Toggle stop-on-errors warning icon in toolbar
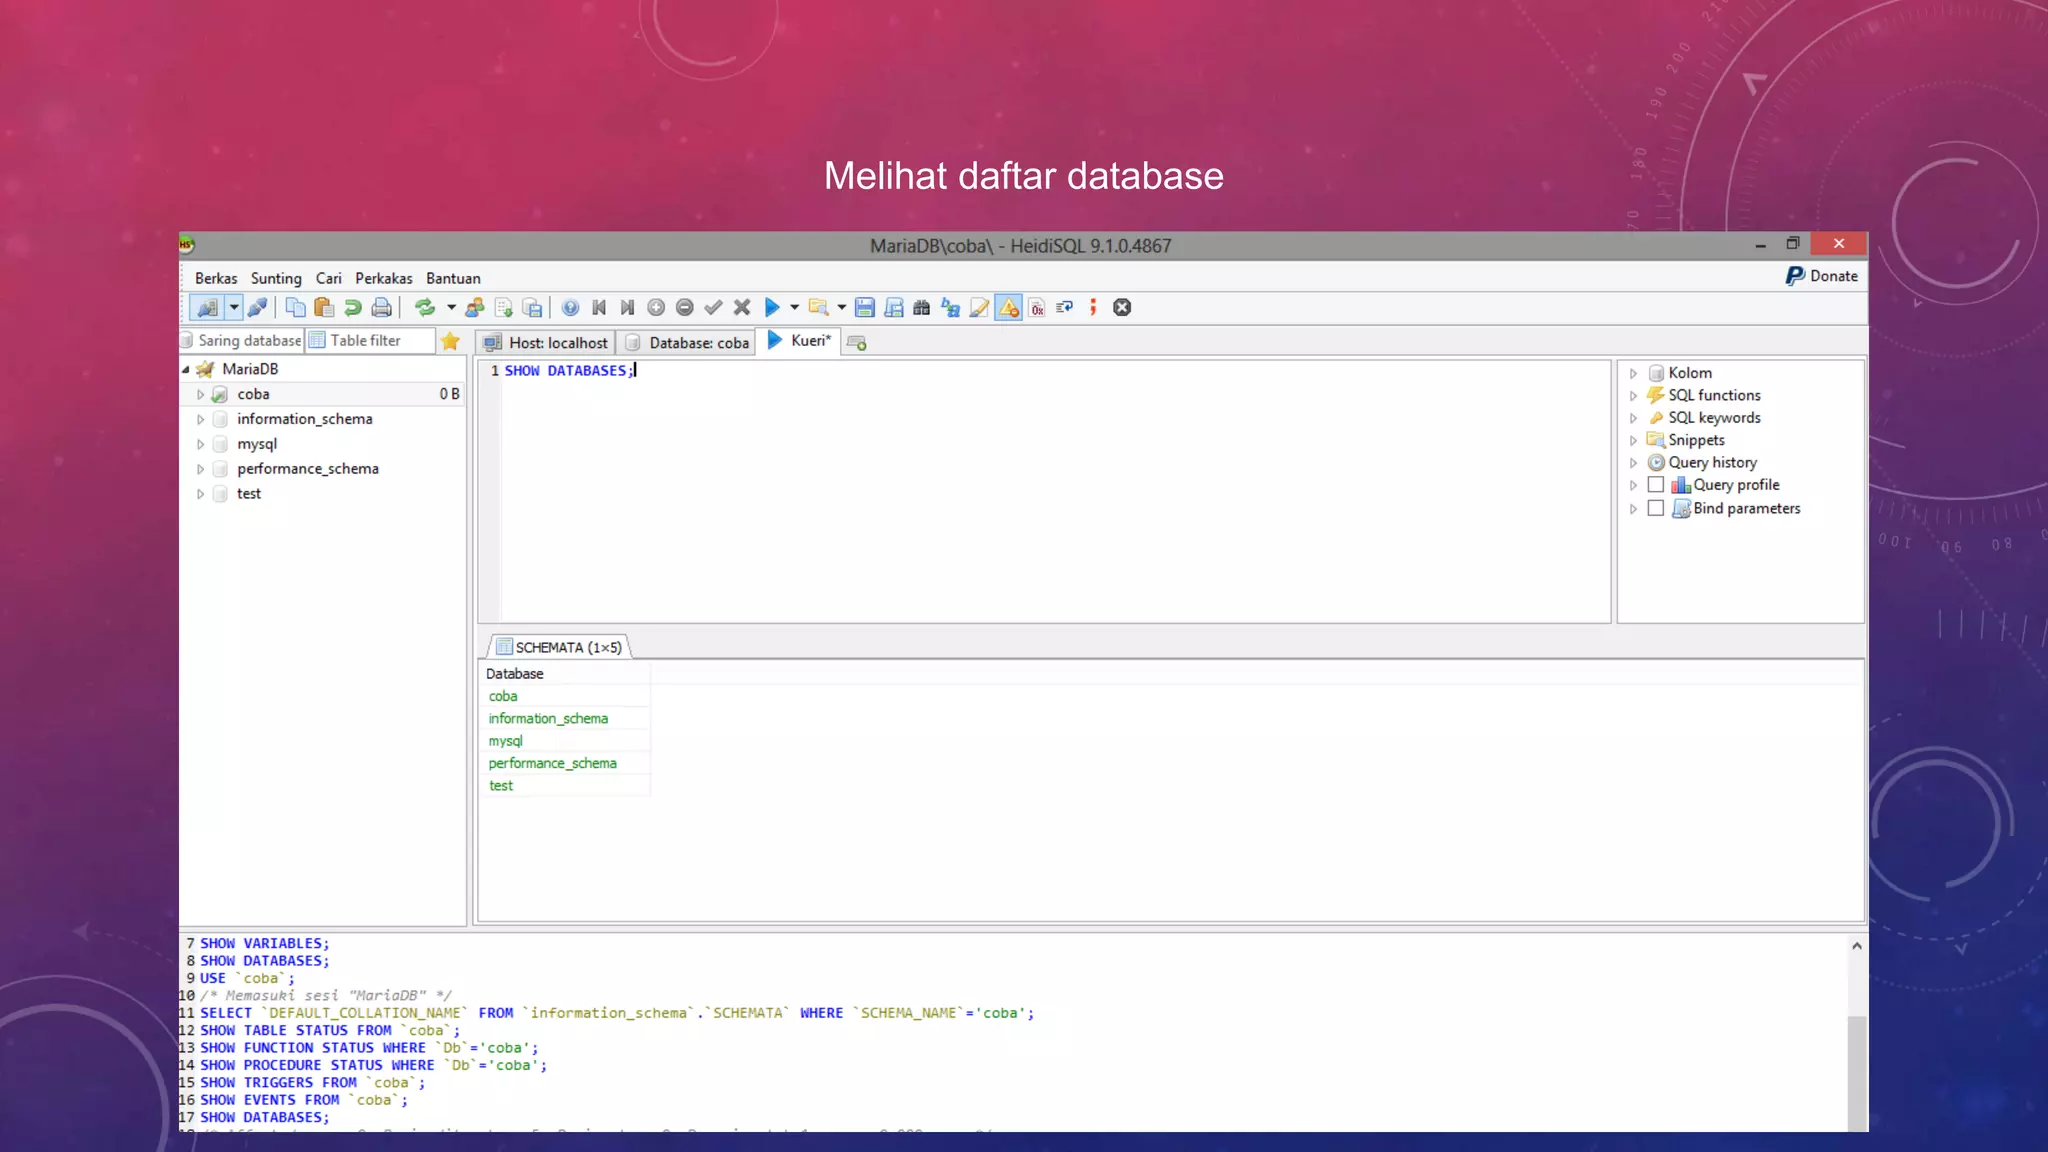 point(1009,307)
